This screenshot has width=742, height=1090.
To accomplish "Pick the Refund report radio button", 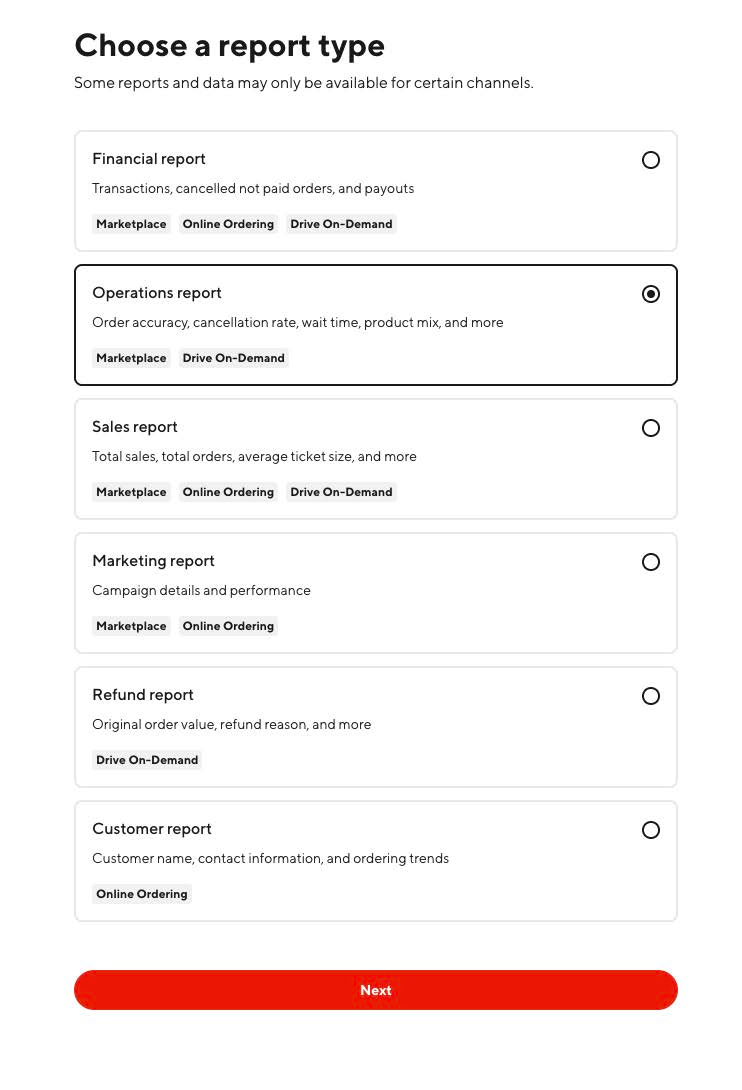I will click(x=650, y=697).
